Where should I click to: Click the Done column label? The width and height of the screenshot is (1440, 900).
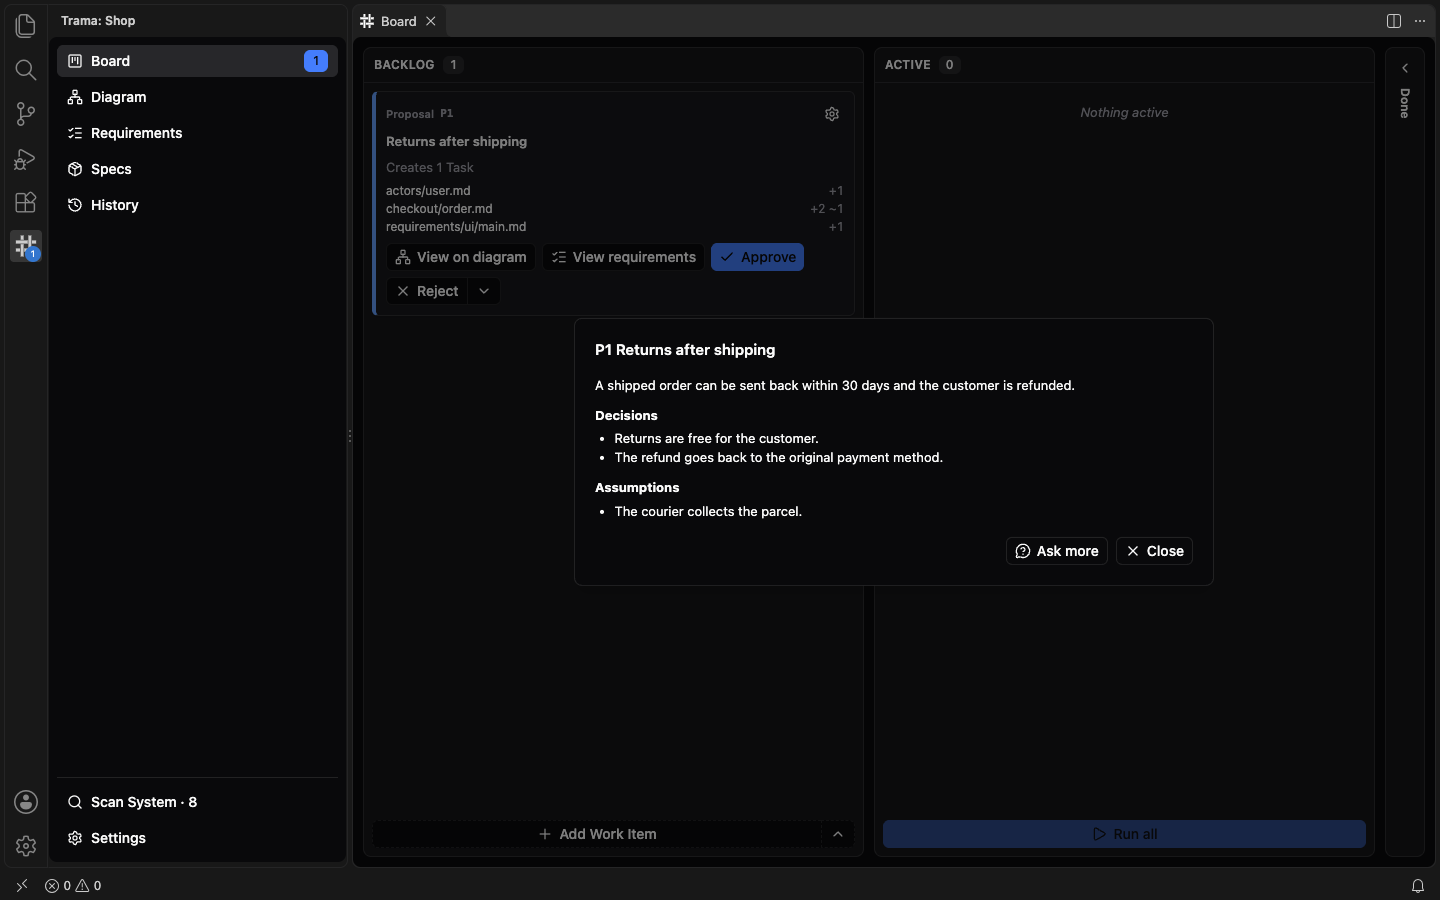(x=1405, y=103)
